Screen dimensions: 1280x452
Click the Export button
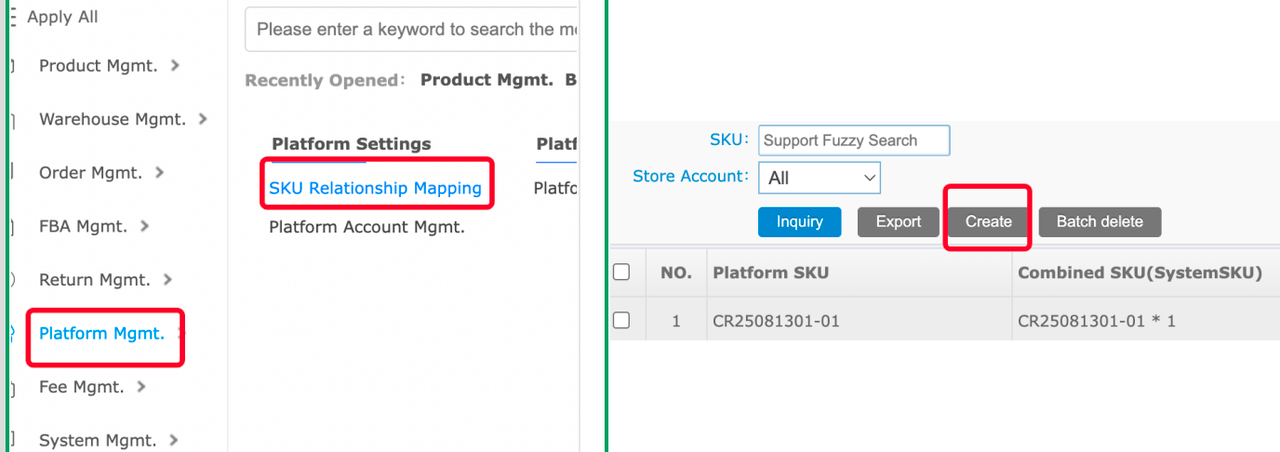898,222
